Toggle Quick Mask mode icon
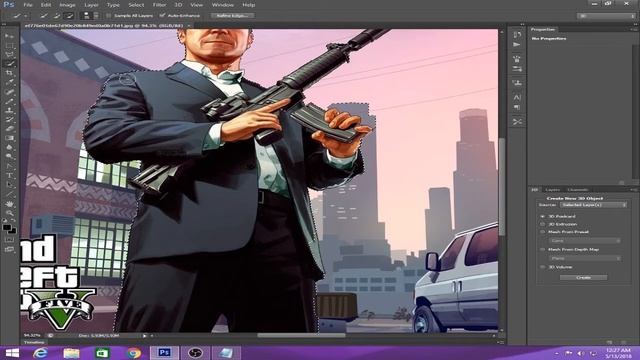Image resolution: width=640 pixels, height=360 pixels. (9, 240)
